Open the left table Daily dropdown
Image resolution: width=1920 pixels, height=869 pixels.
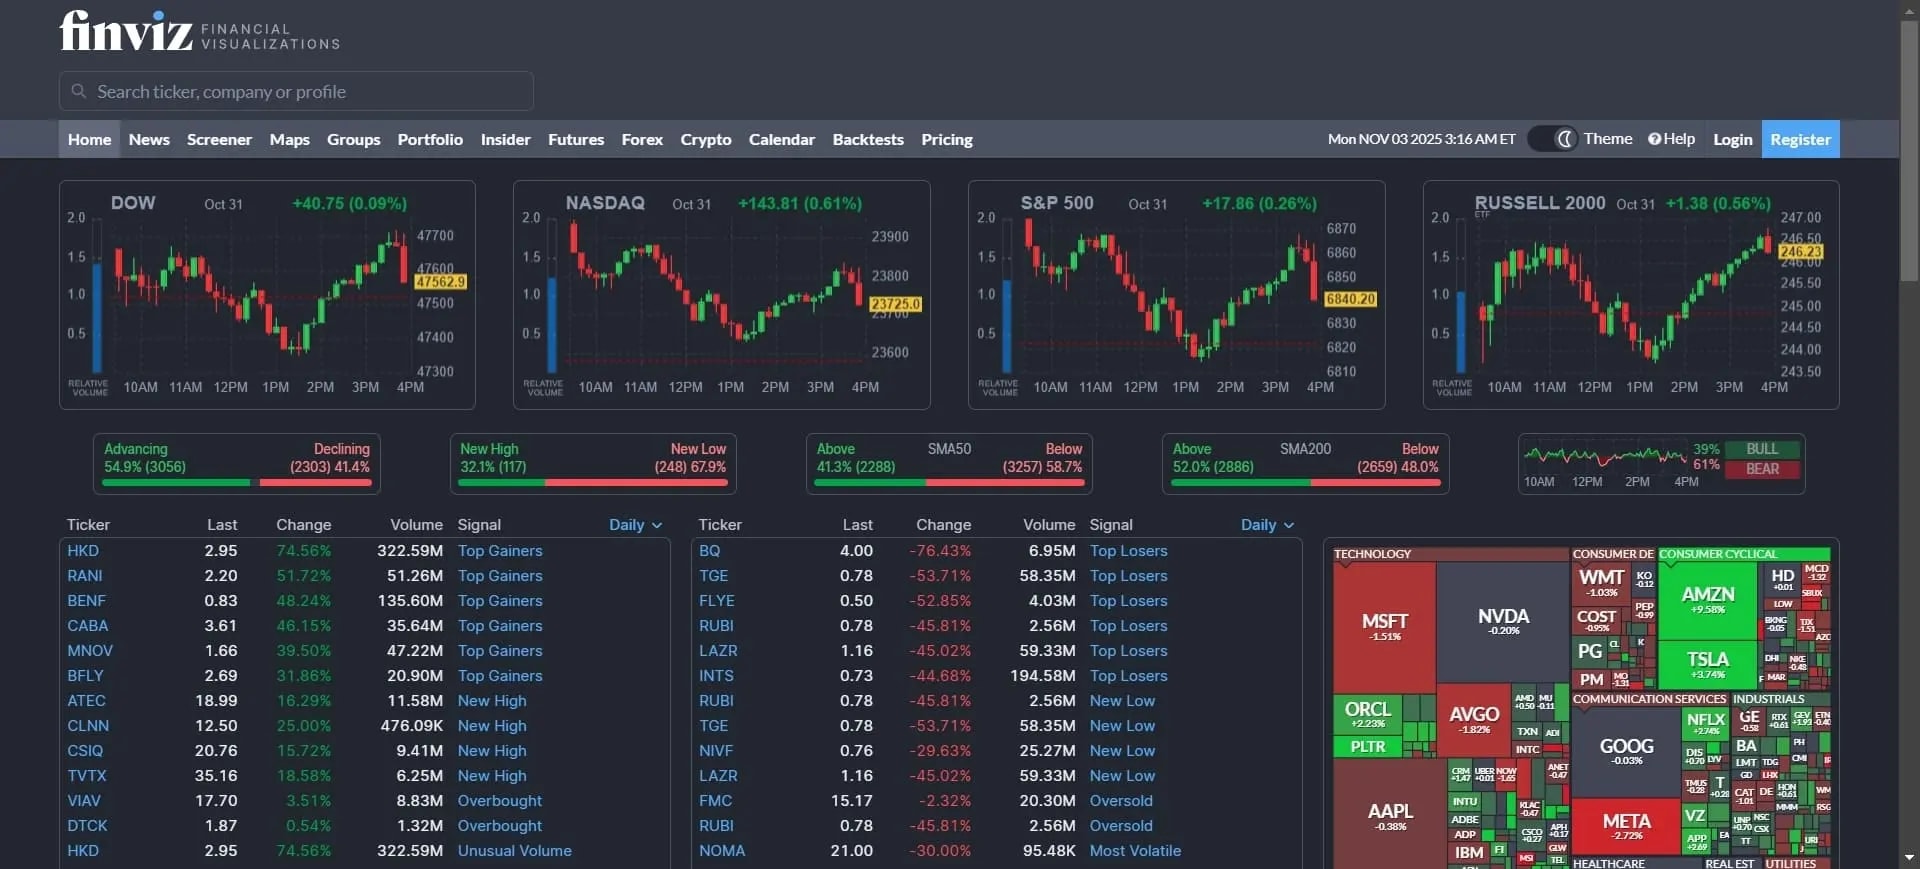click(x=636, y=525)
